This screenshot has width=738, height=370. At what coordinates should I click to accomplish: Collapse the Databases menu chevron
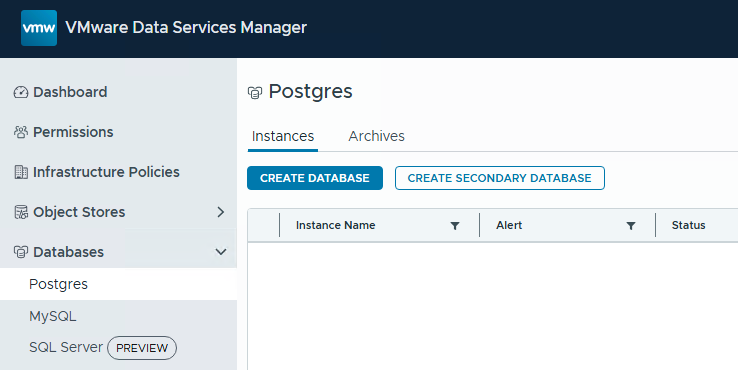point(220,252)
